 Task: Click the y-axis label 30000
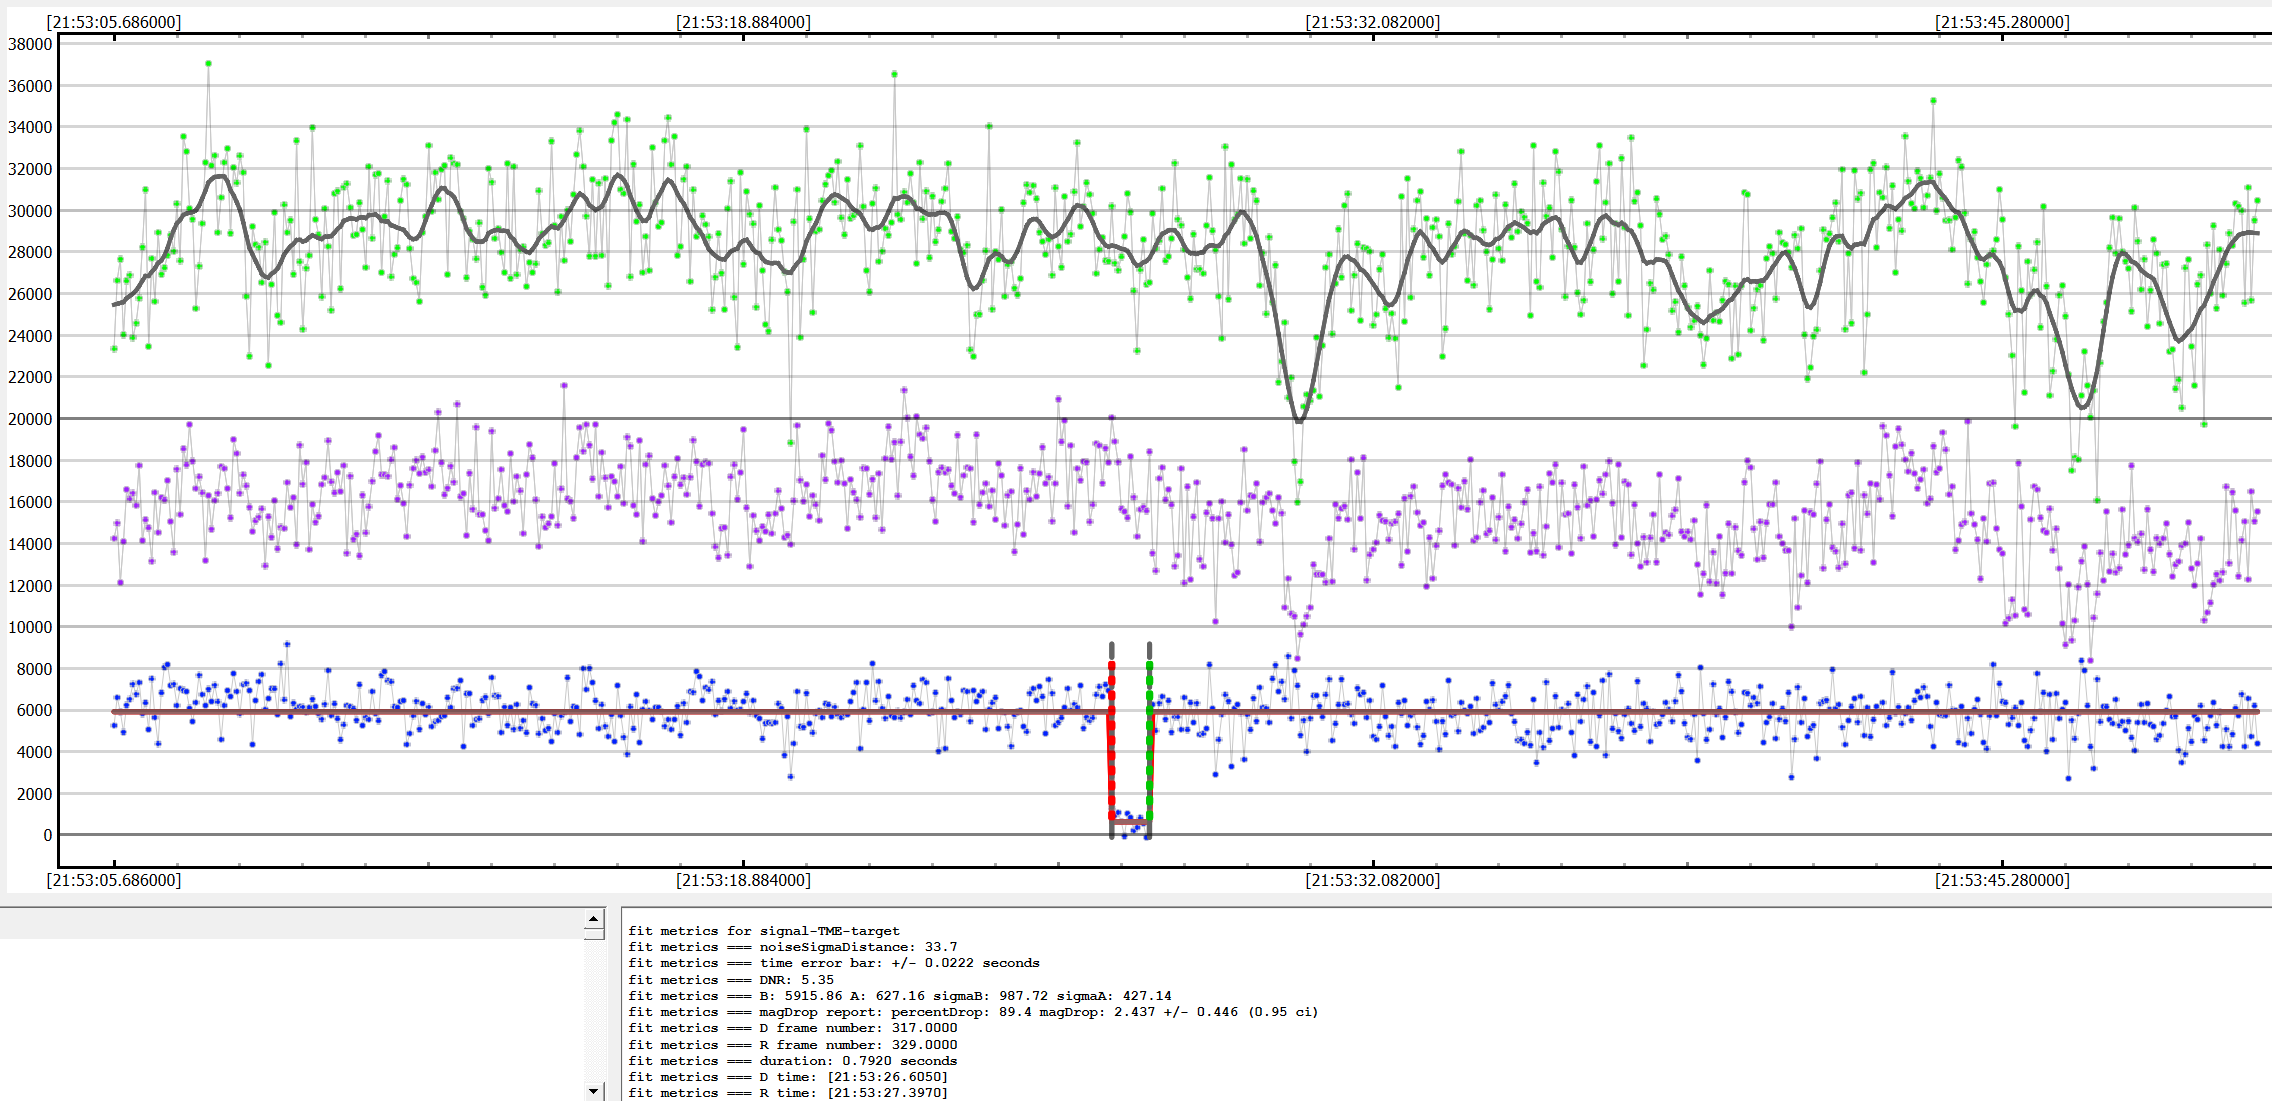(30, 211)
